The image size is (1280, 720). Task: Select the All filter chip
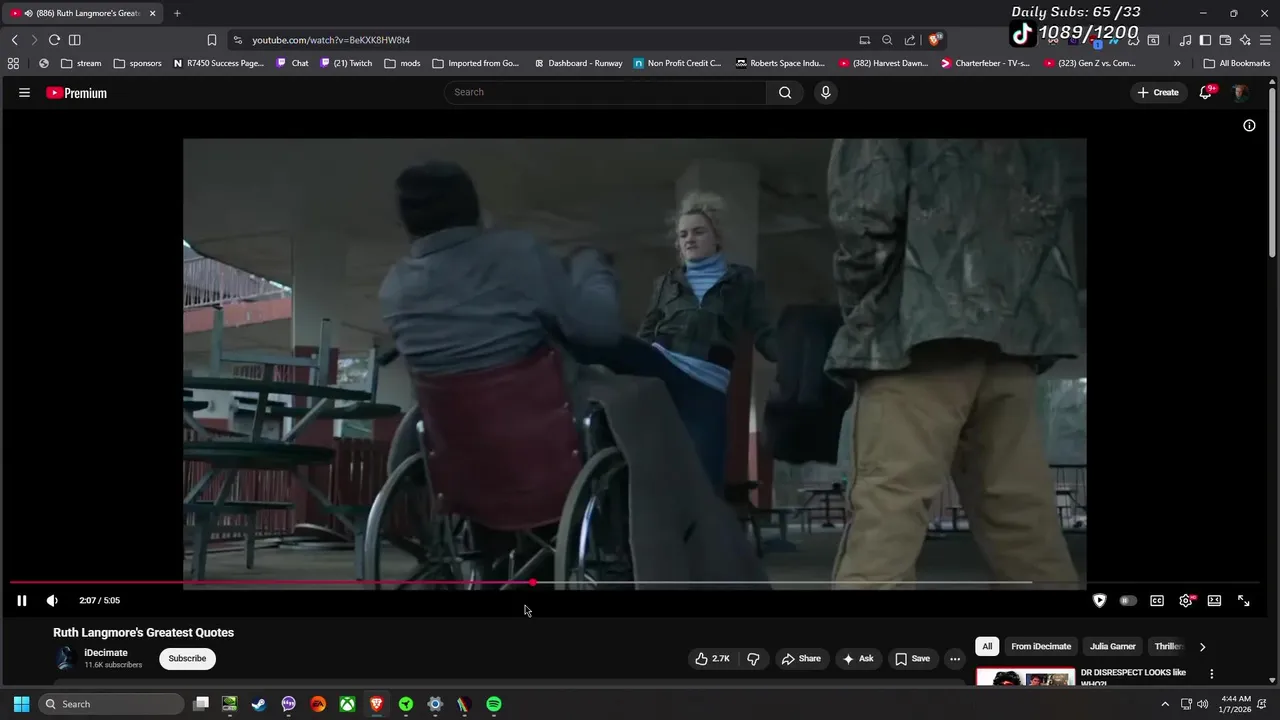pos(987,647)
